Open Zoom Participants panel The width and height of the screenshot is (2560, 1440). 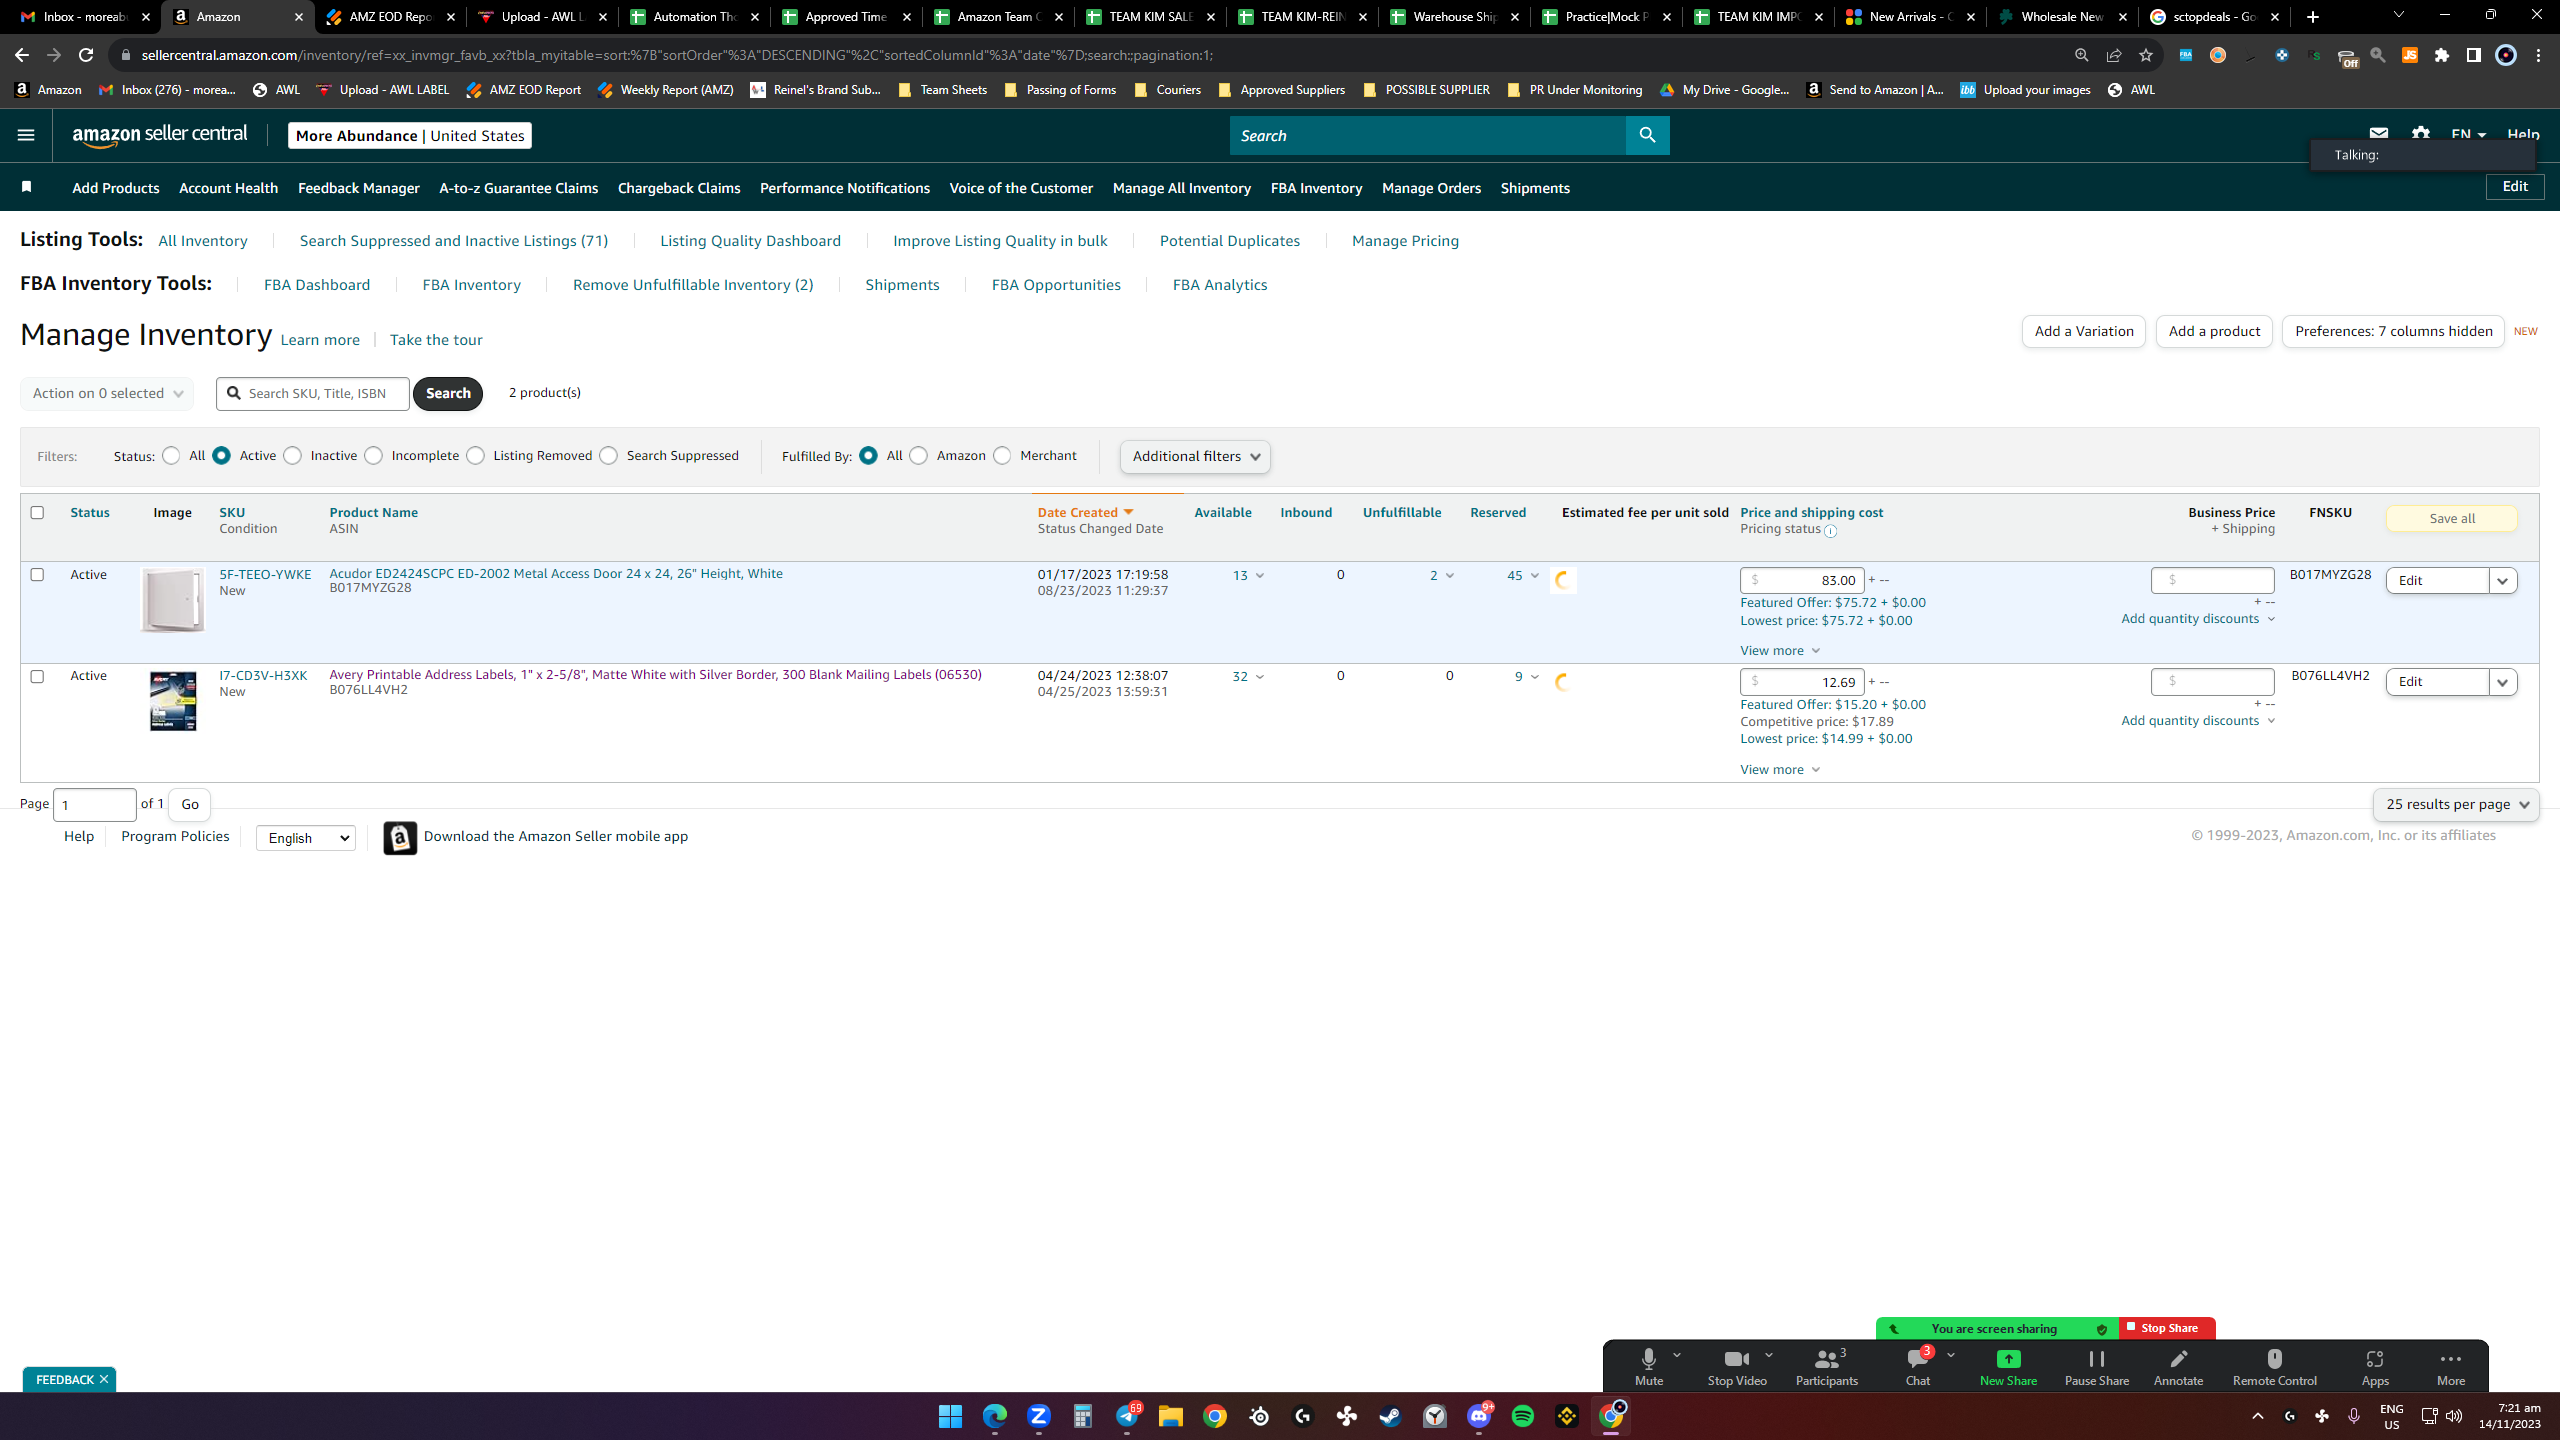1826,1365
